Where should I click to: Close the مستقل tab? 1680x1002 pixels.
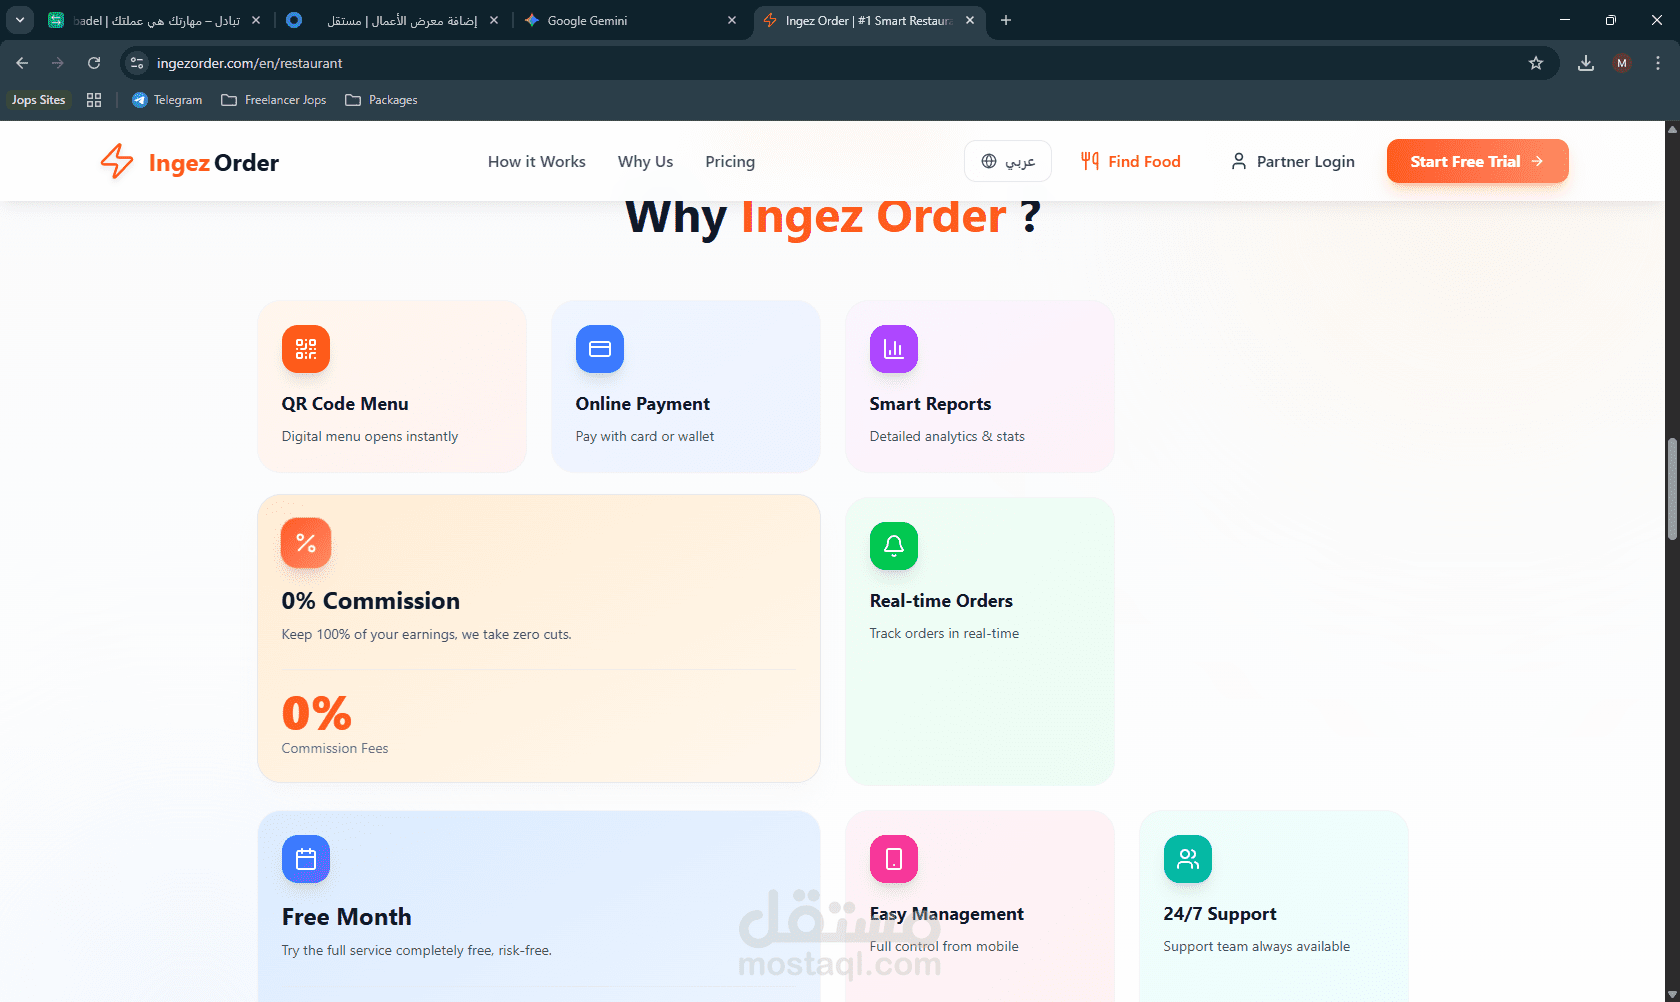tap(494, 20)
